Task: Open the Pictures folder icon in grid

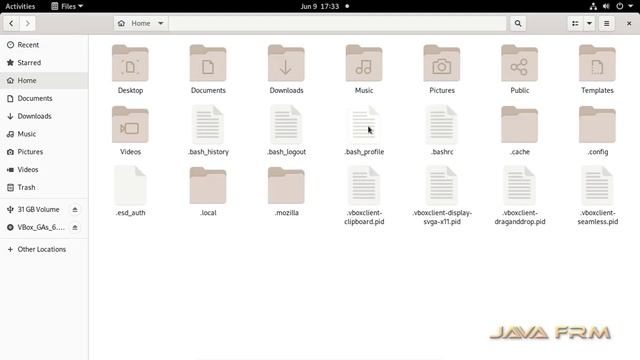Action: [x=442, y=64]
